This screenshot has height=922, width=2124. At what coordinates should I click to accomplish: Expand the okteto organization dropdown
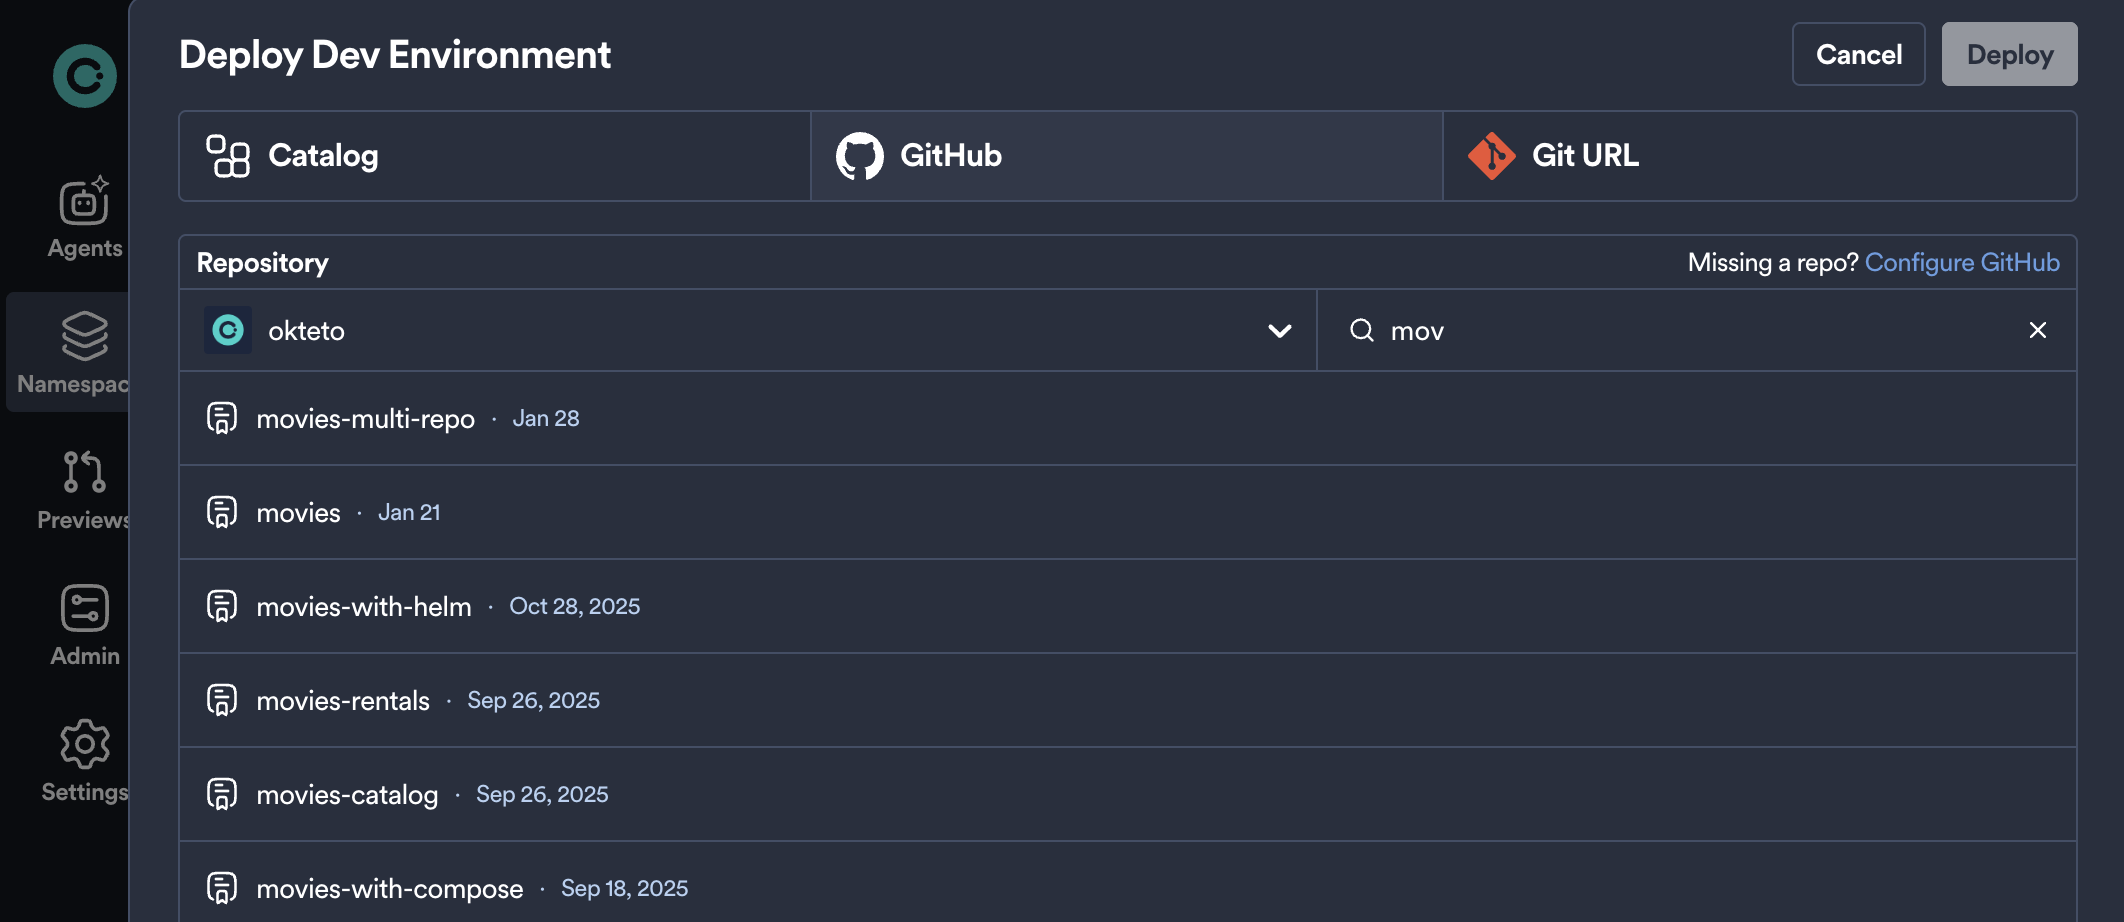point(1277,330)
